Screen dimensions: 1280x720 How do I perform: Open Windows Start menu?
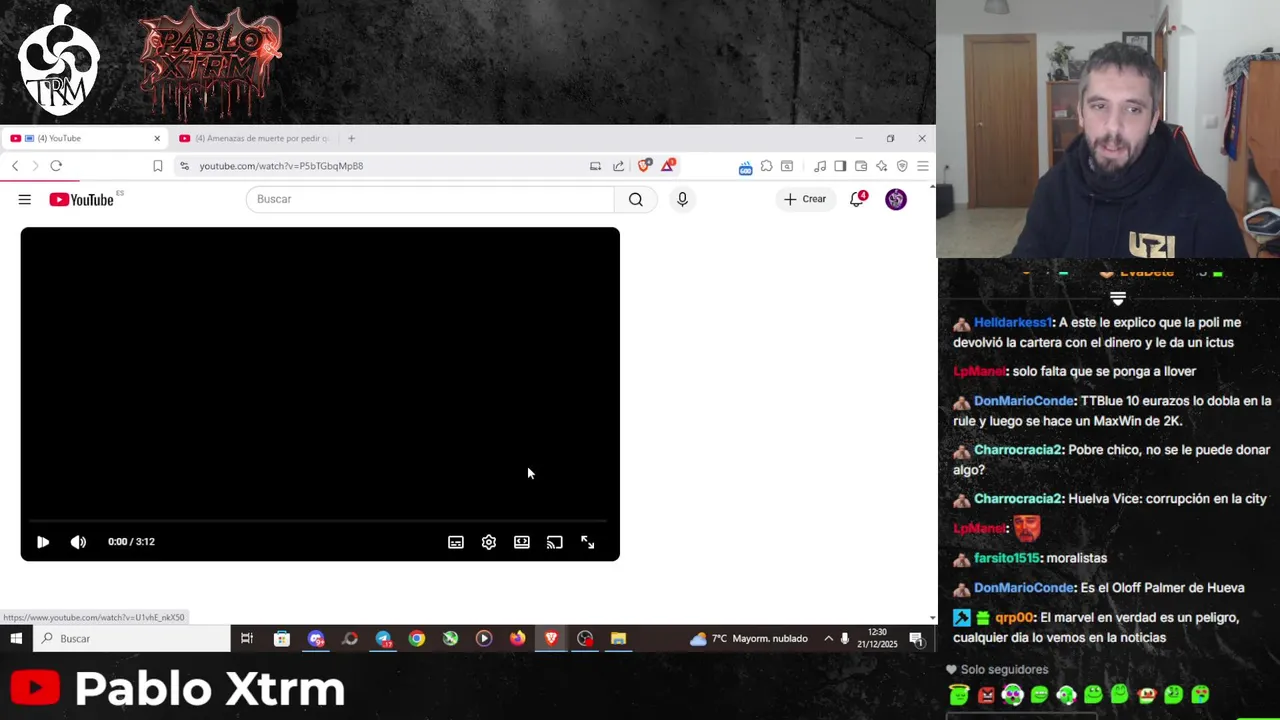[x=16, y=639]
